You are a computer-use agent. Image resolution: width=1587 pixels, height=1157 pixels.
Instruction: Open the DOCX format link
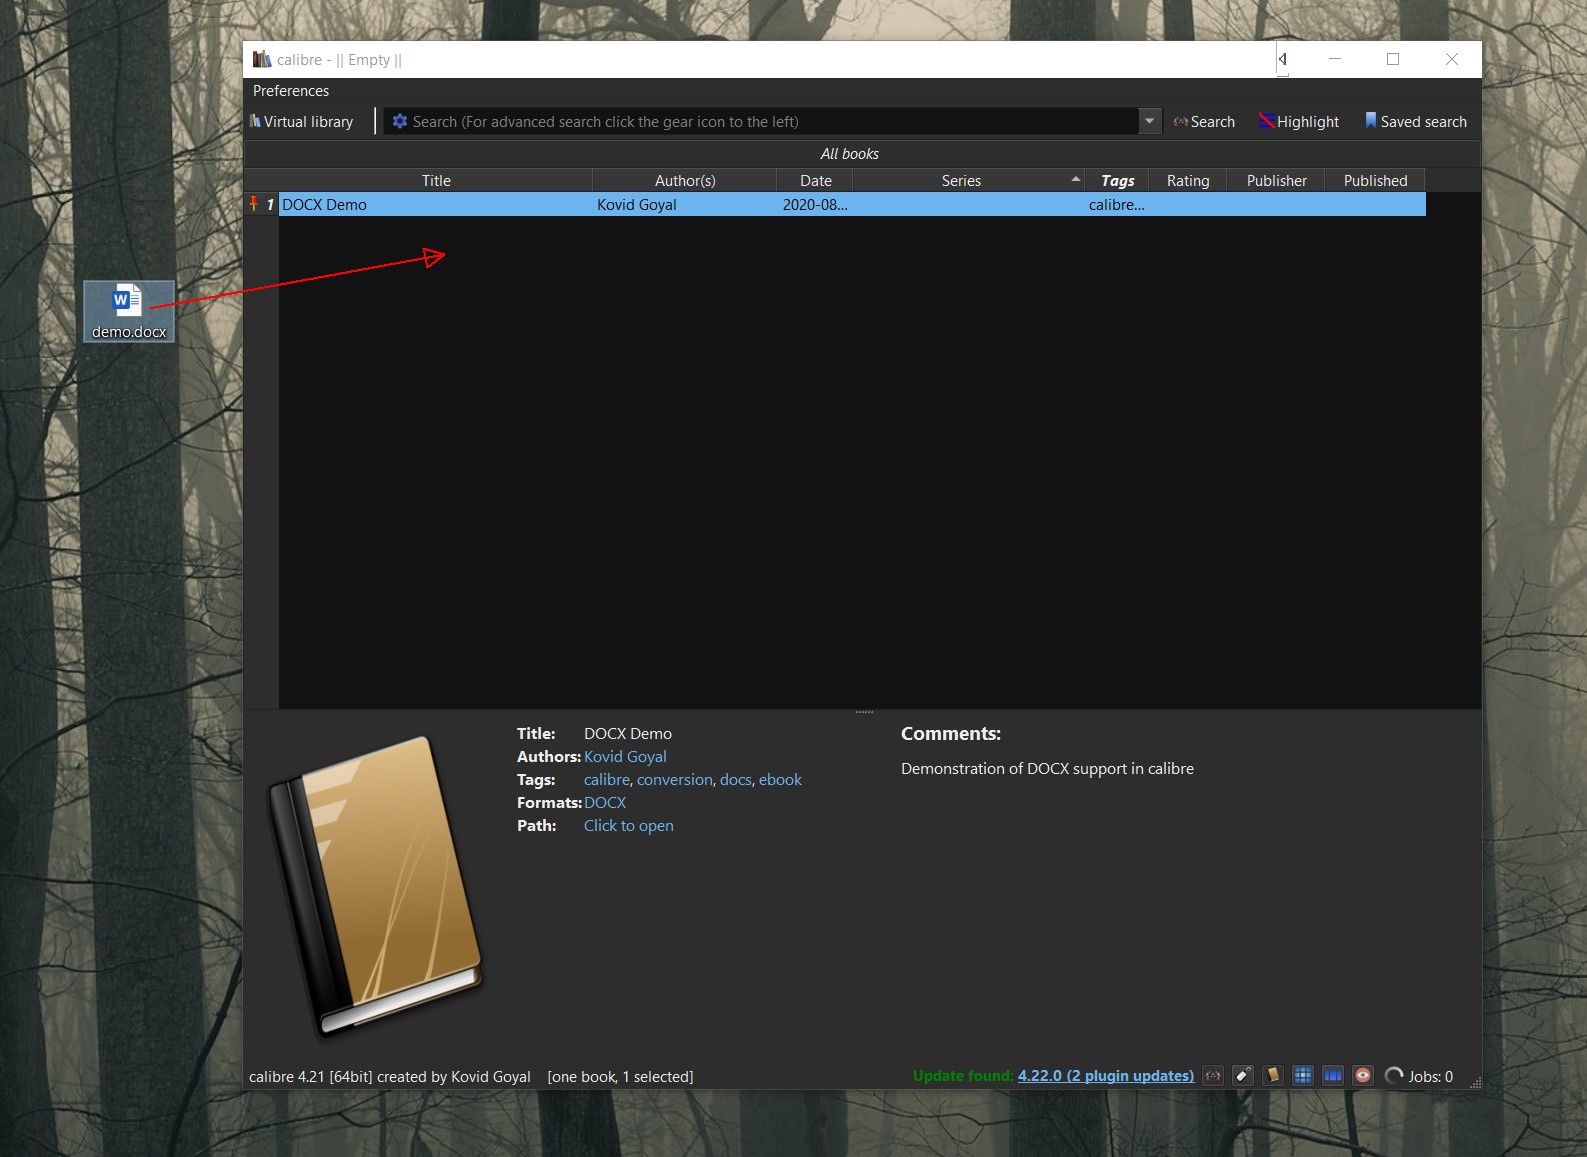click(605, 803)
